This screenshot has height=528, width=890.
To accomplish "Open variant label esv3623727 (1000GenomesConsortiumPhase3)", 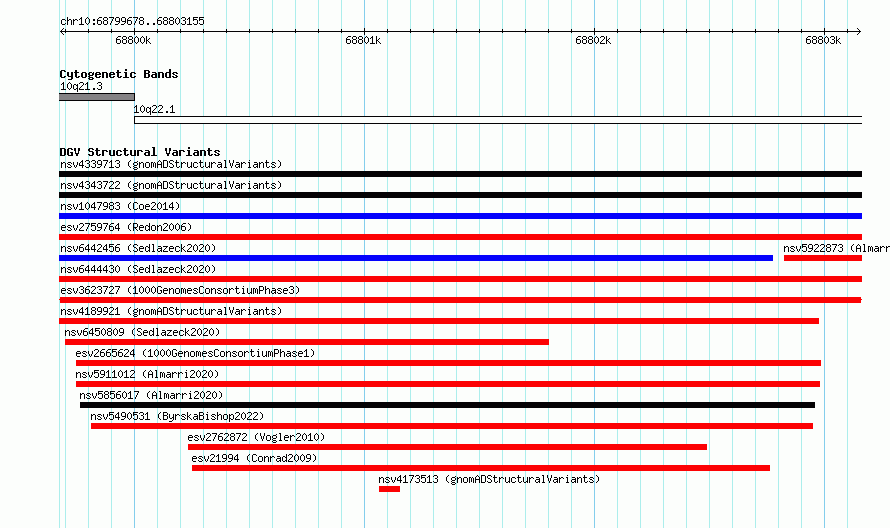I will [x=180, y=291].
